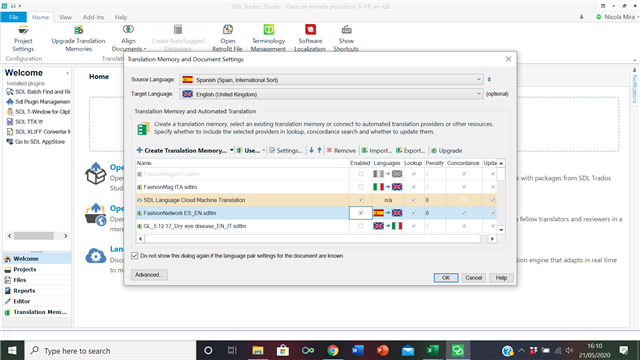Expand Align Documents dropdown arrow
This screenshot has width=640, height=360.
pyautogui.click(x=145, y=49)
